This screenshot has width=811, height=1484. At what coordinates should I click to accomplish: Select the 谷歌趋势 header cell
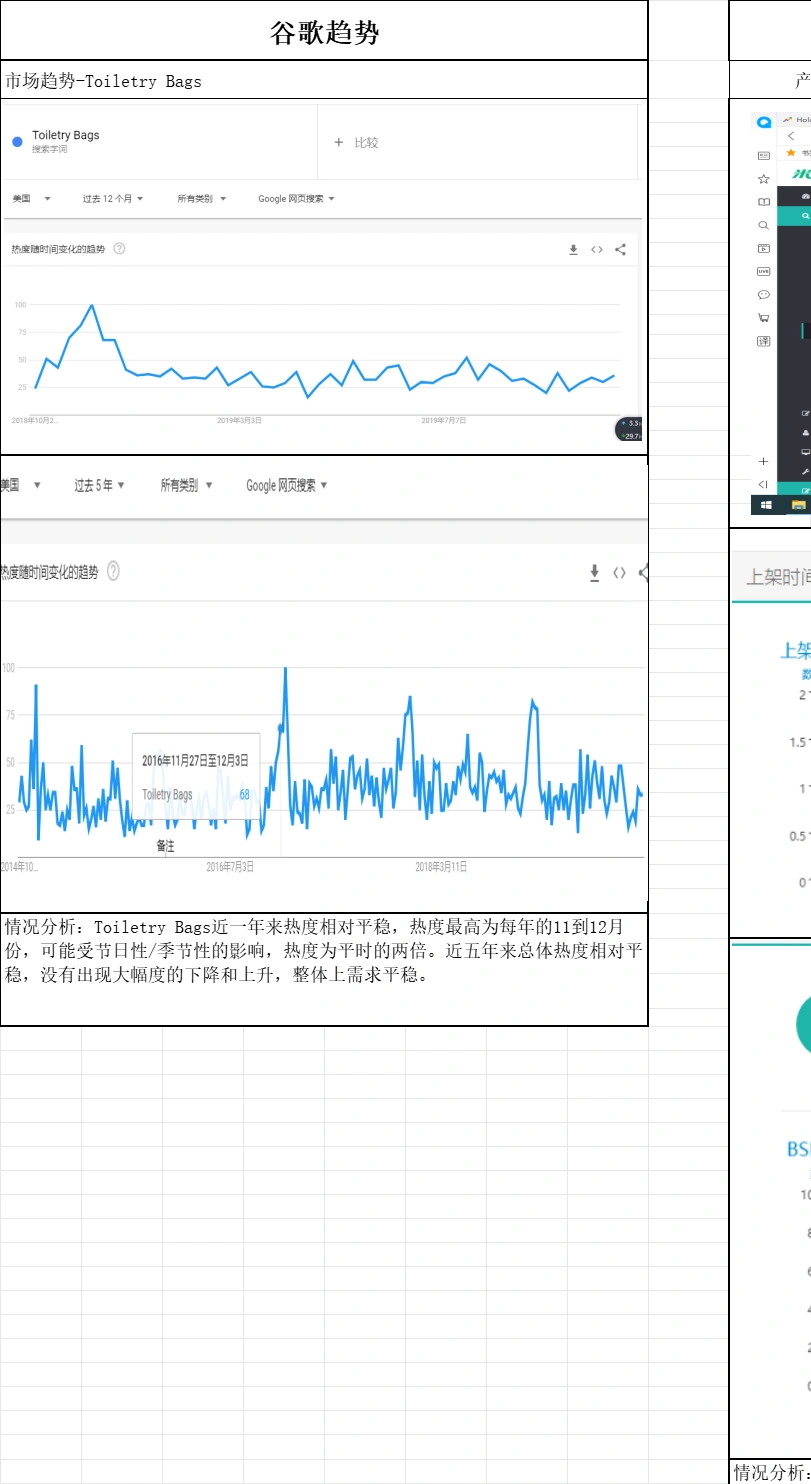324,31
